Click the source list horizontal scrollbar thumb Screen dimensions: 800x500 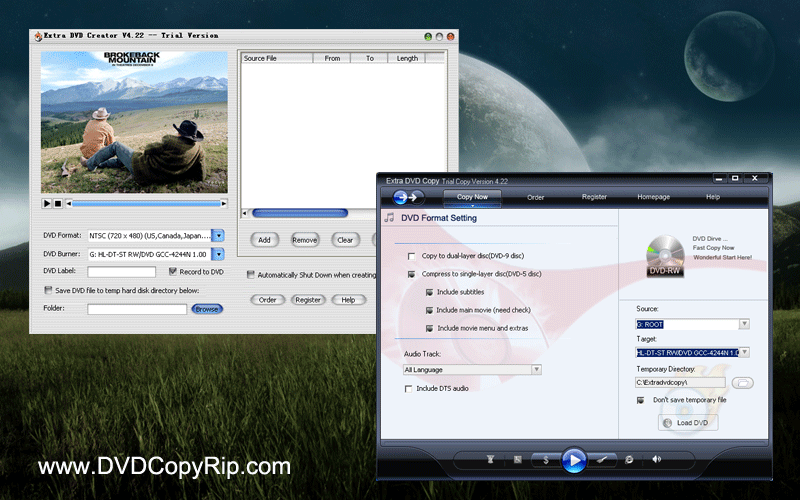coord(300,213)
